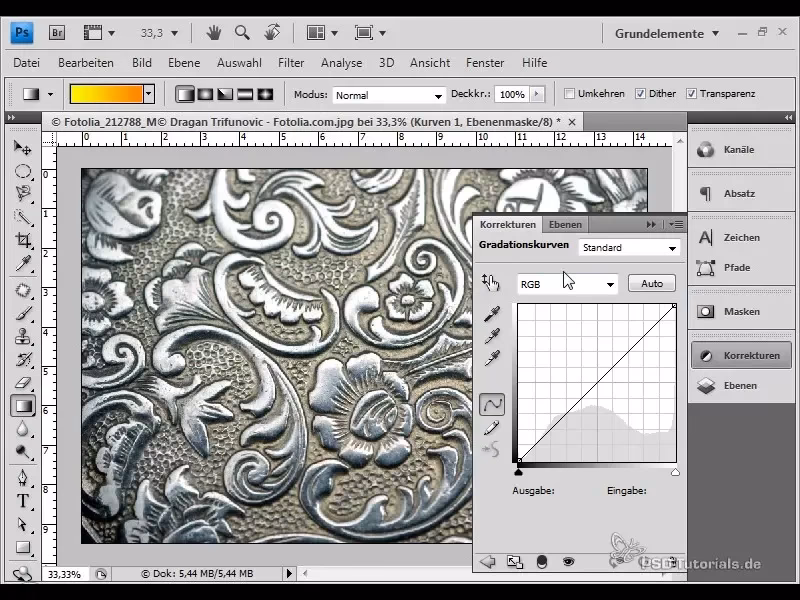Select the Pen tool
The width and height of the screenshot is (800, 600).
(22, 478)
